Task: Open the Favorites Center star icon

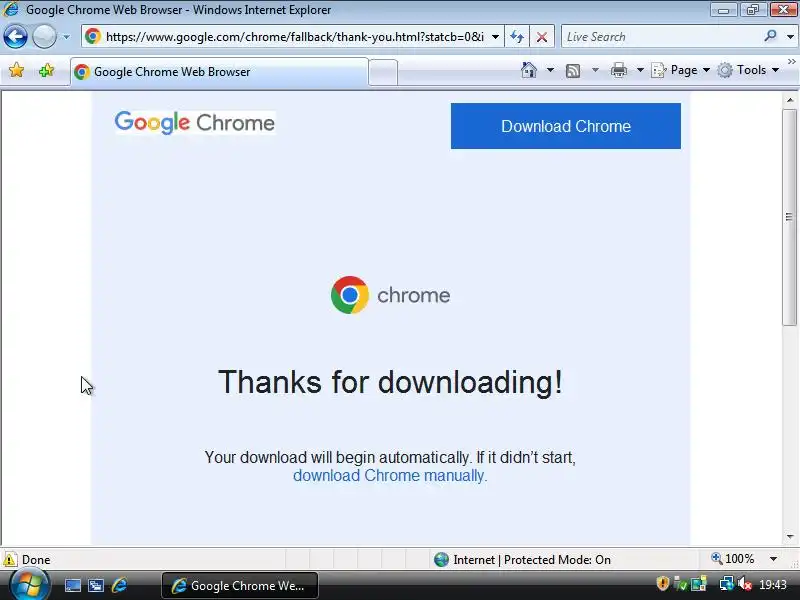Action: (x=16, y=70)
